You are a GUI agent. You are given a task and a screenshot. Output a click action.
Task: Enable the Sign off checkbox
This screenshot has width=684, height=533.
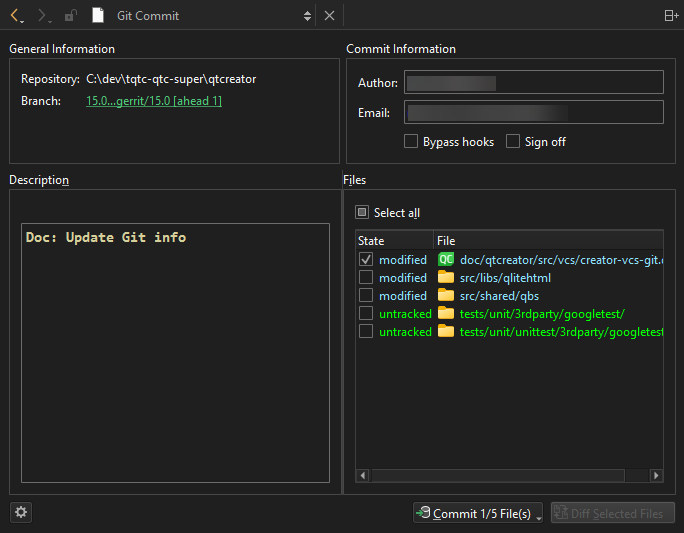(513, 142)
